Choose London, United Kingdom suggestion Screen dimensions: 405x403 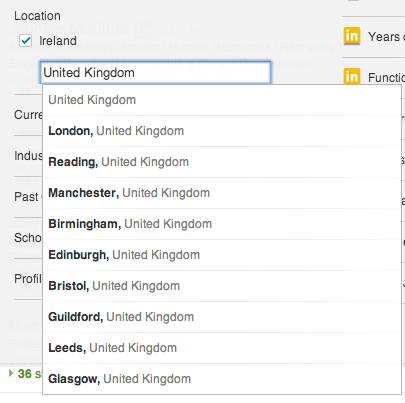pyautogui.click(x=222, y=131)
